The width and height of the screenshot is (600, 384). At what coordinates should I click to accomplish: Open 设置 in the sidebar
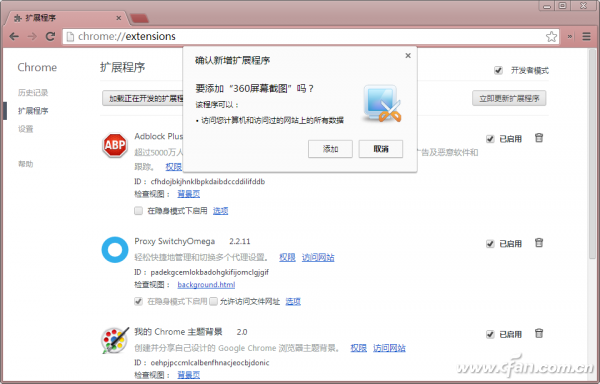point(26,129)
